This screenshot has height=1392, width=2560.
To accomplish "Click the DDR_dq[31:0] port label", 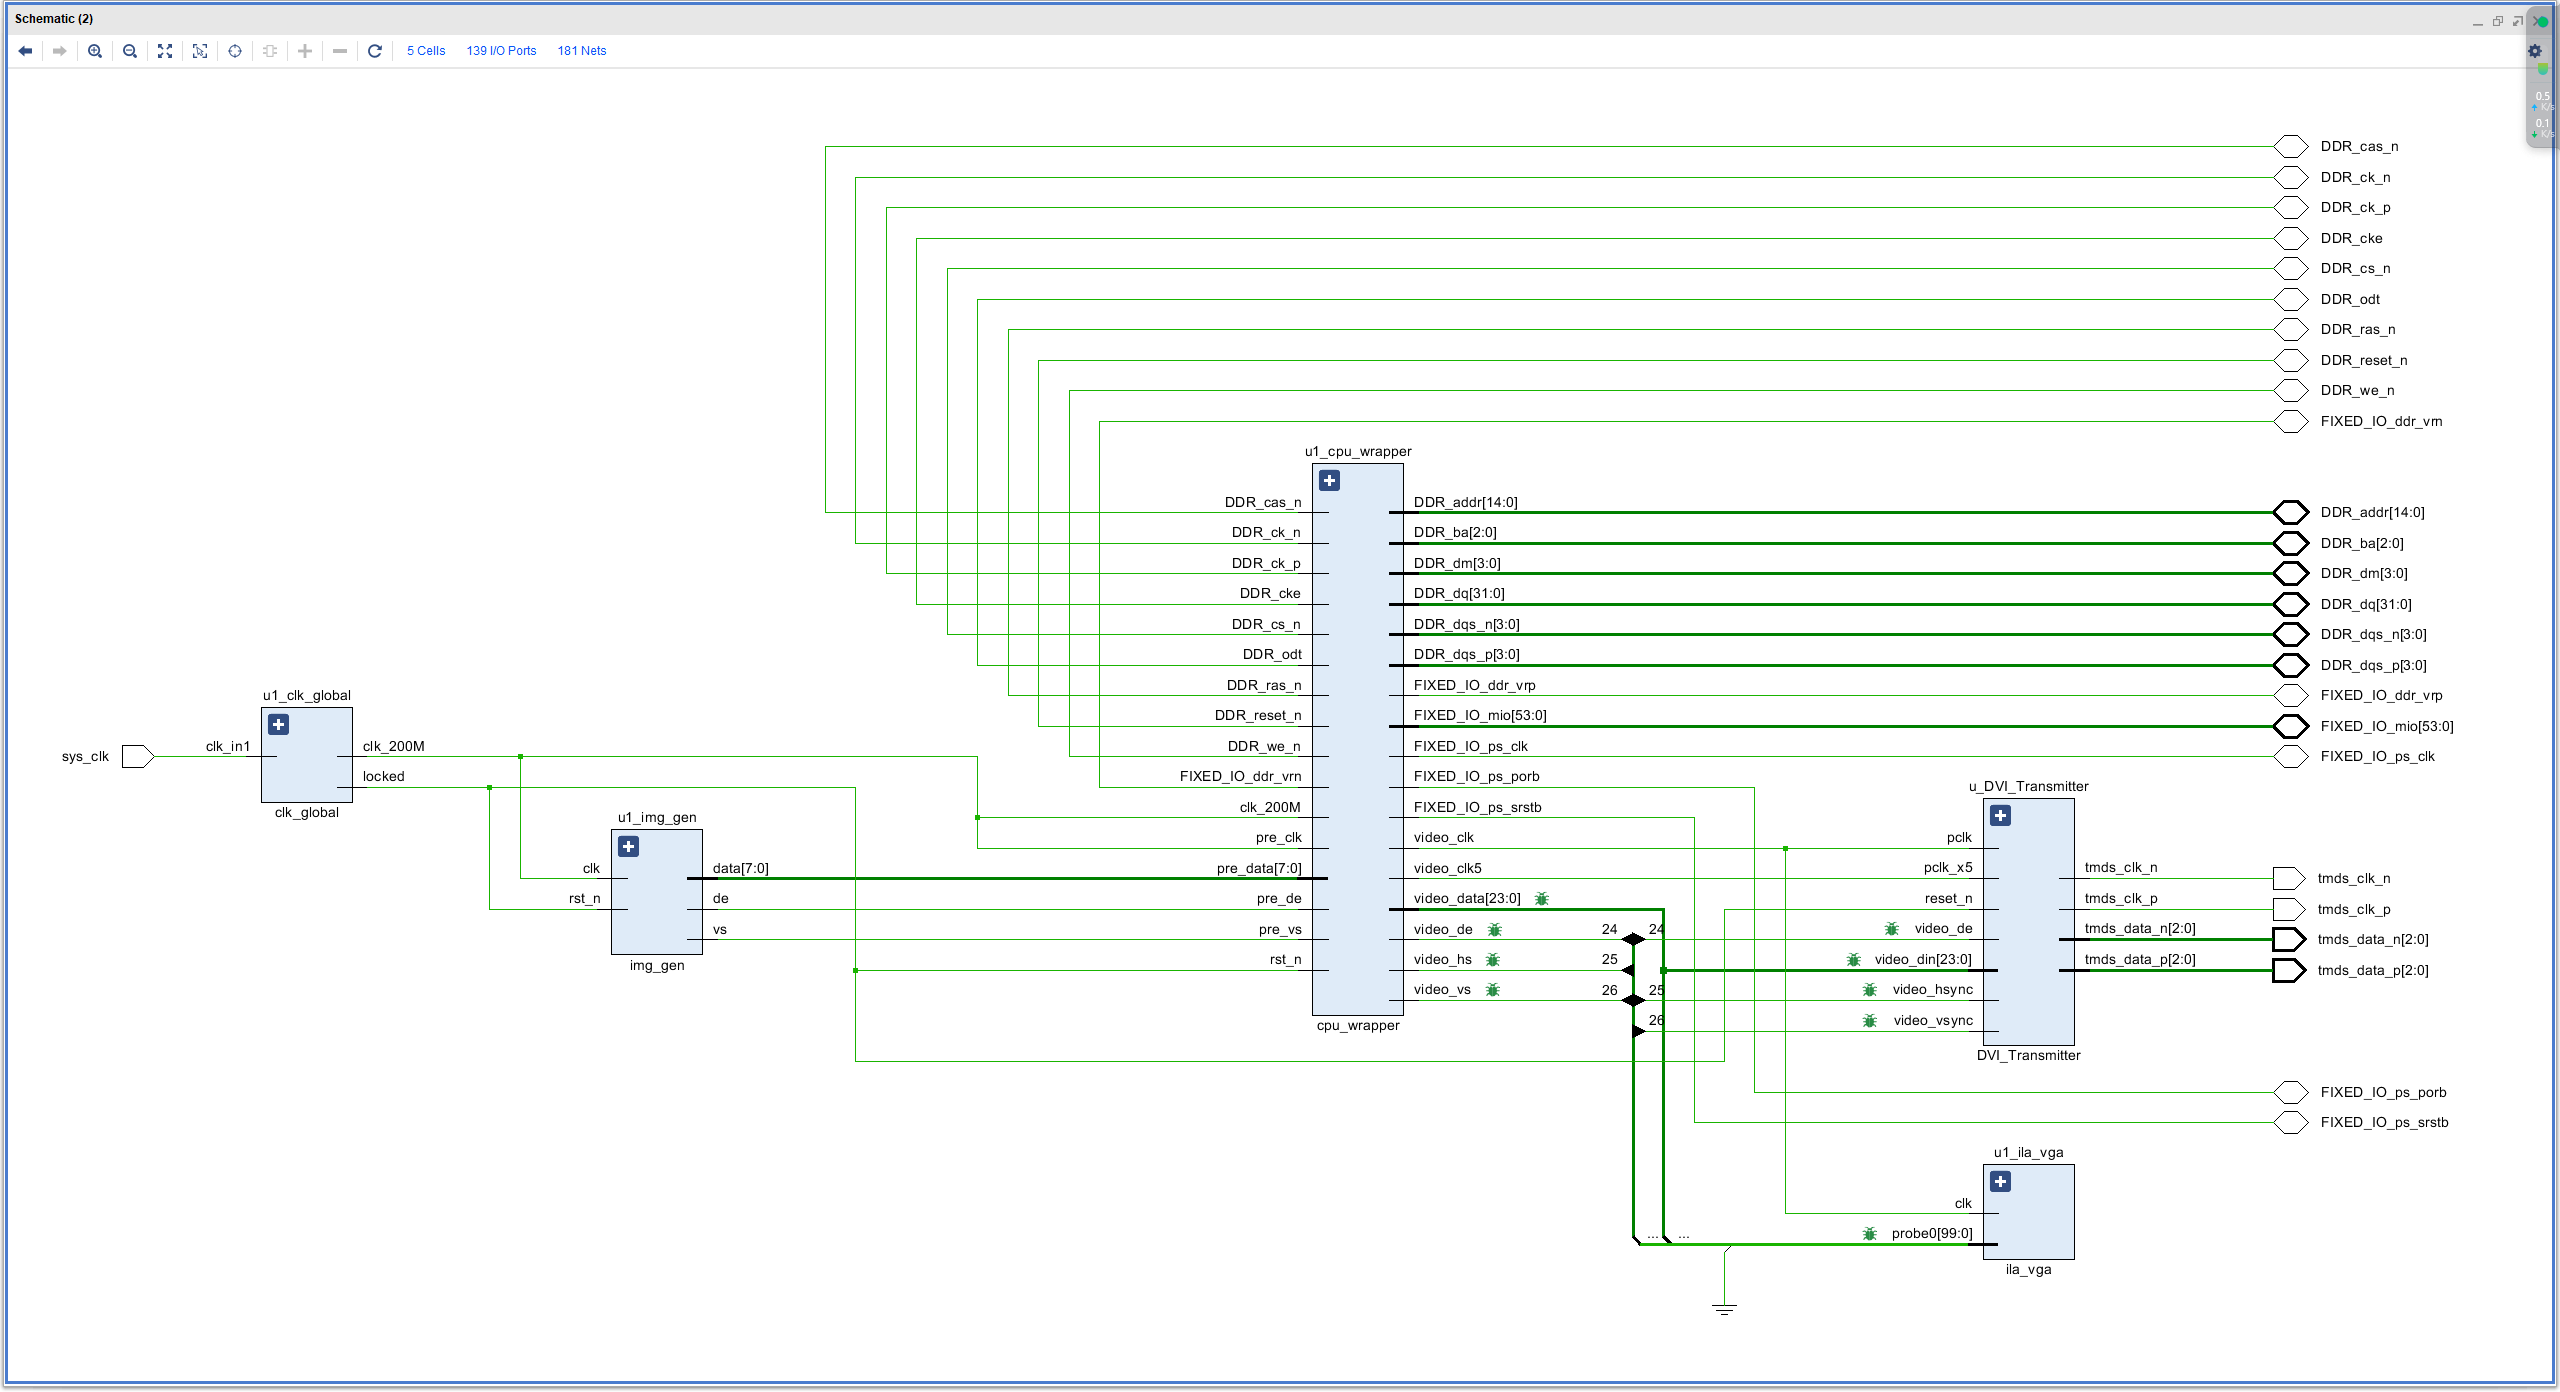I will [2365, 604].
